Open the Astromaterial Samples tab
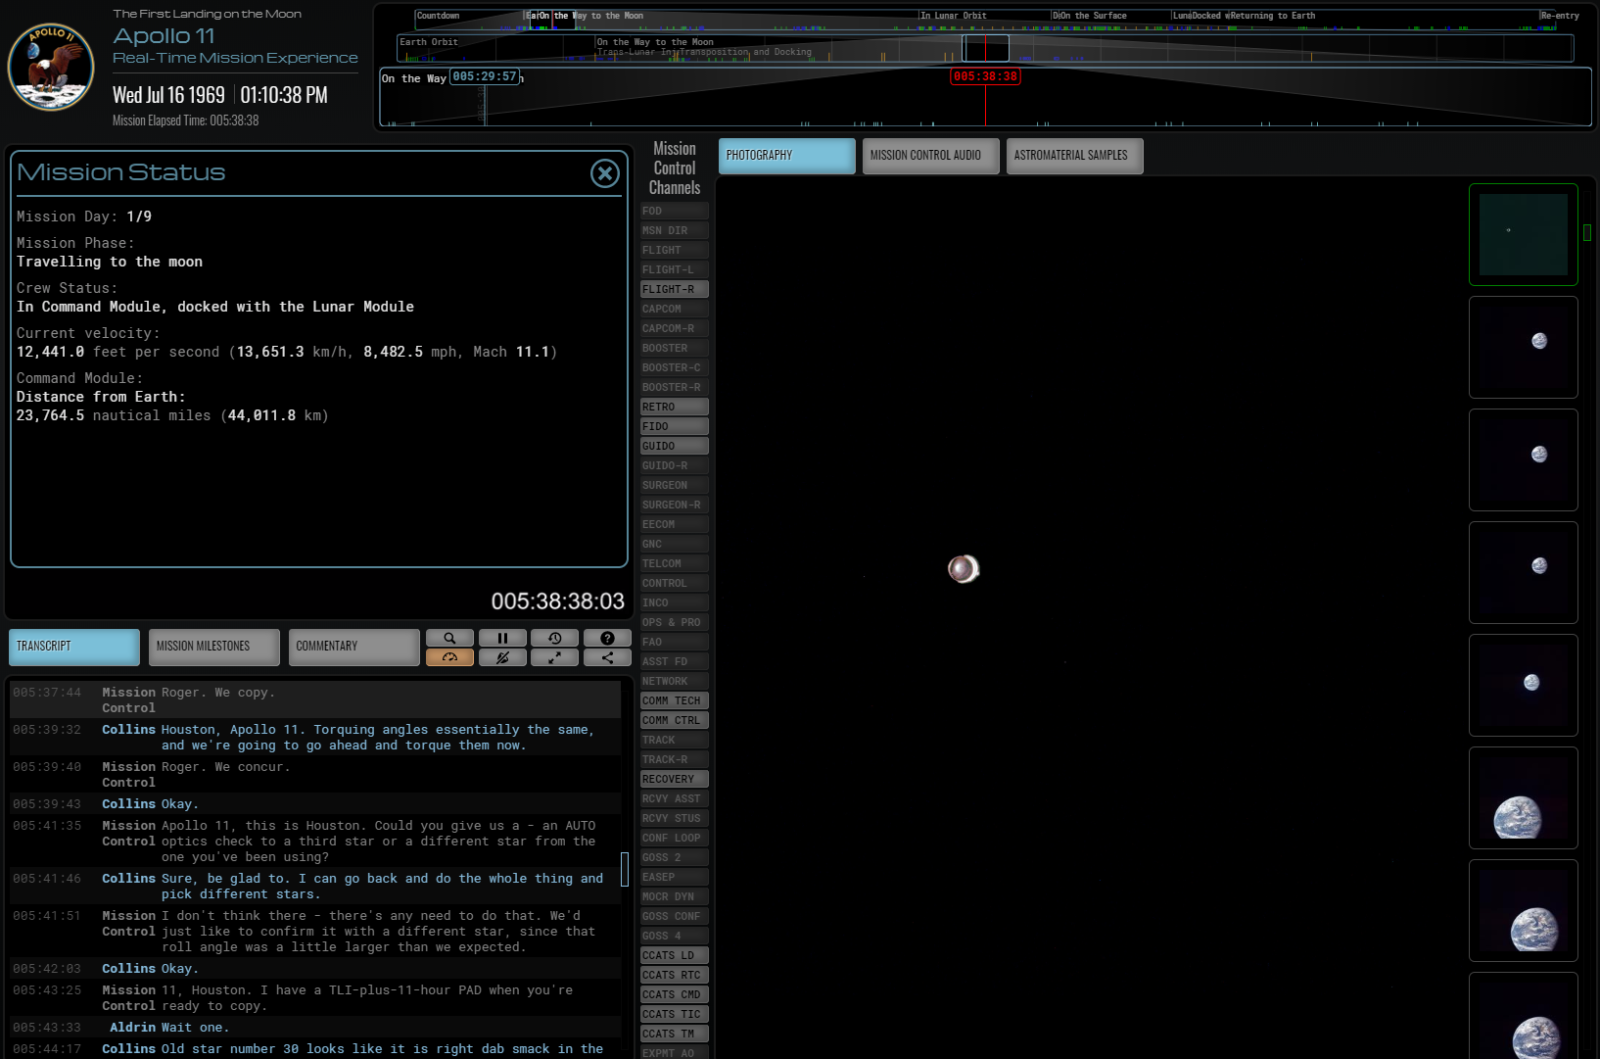1600x1059 pixels. 1075,156
